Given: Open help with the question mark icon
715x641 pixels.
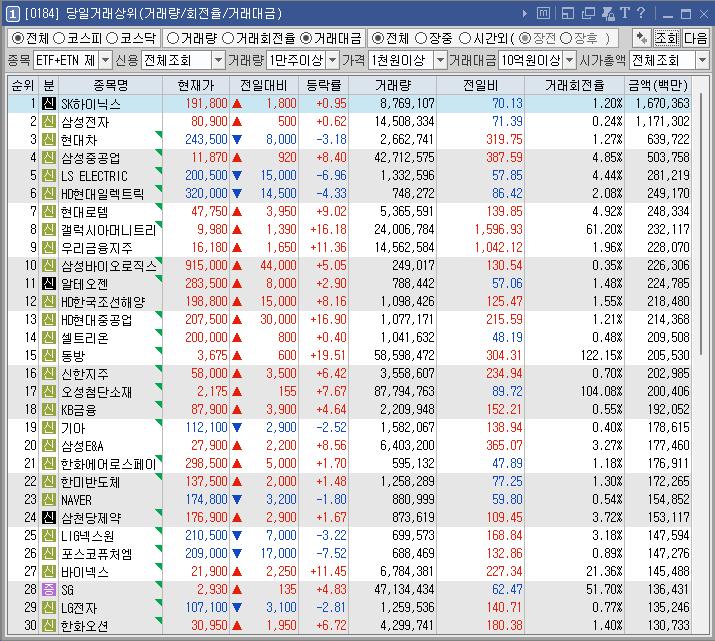Looking at the screenshot, I should coord(641,13).
